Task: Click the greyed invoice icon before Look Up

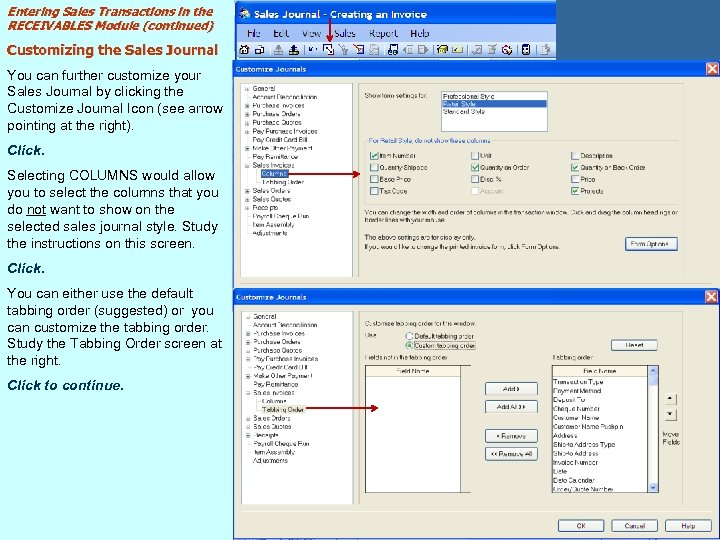Action: click(x=374, y=50)
